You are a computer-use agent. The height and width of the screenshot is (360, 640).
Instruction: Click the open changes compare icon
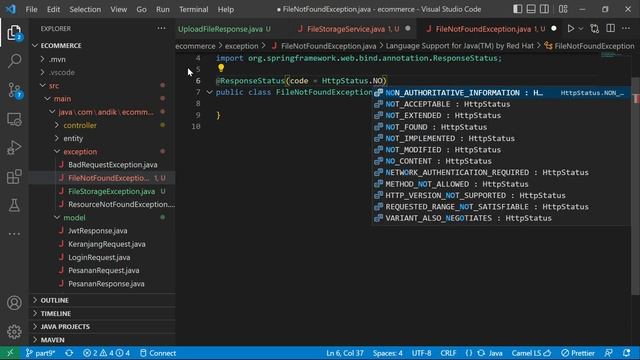click(595, 29)
